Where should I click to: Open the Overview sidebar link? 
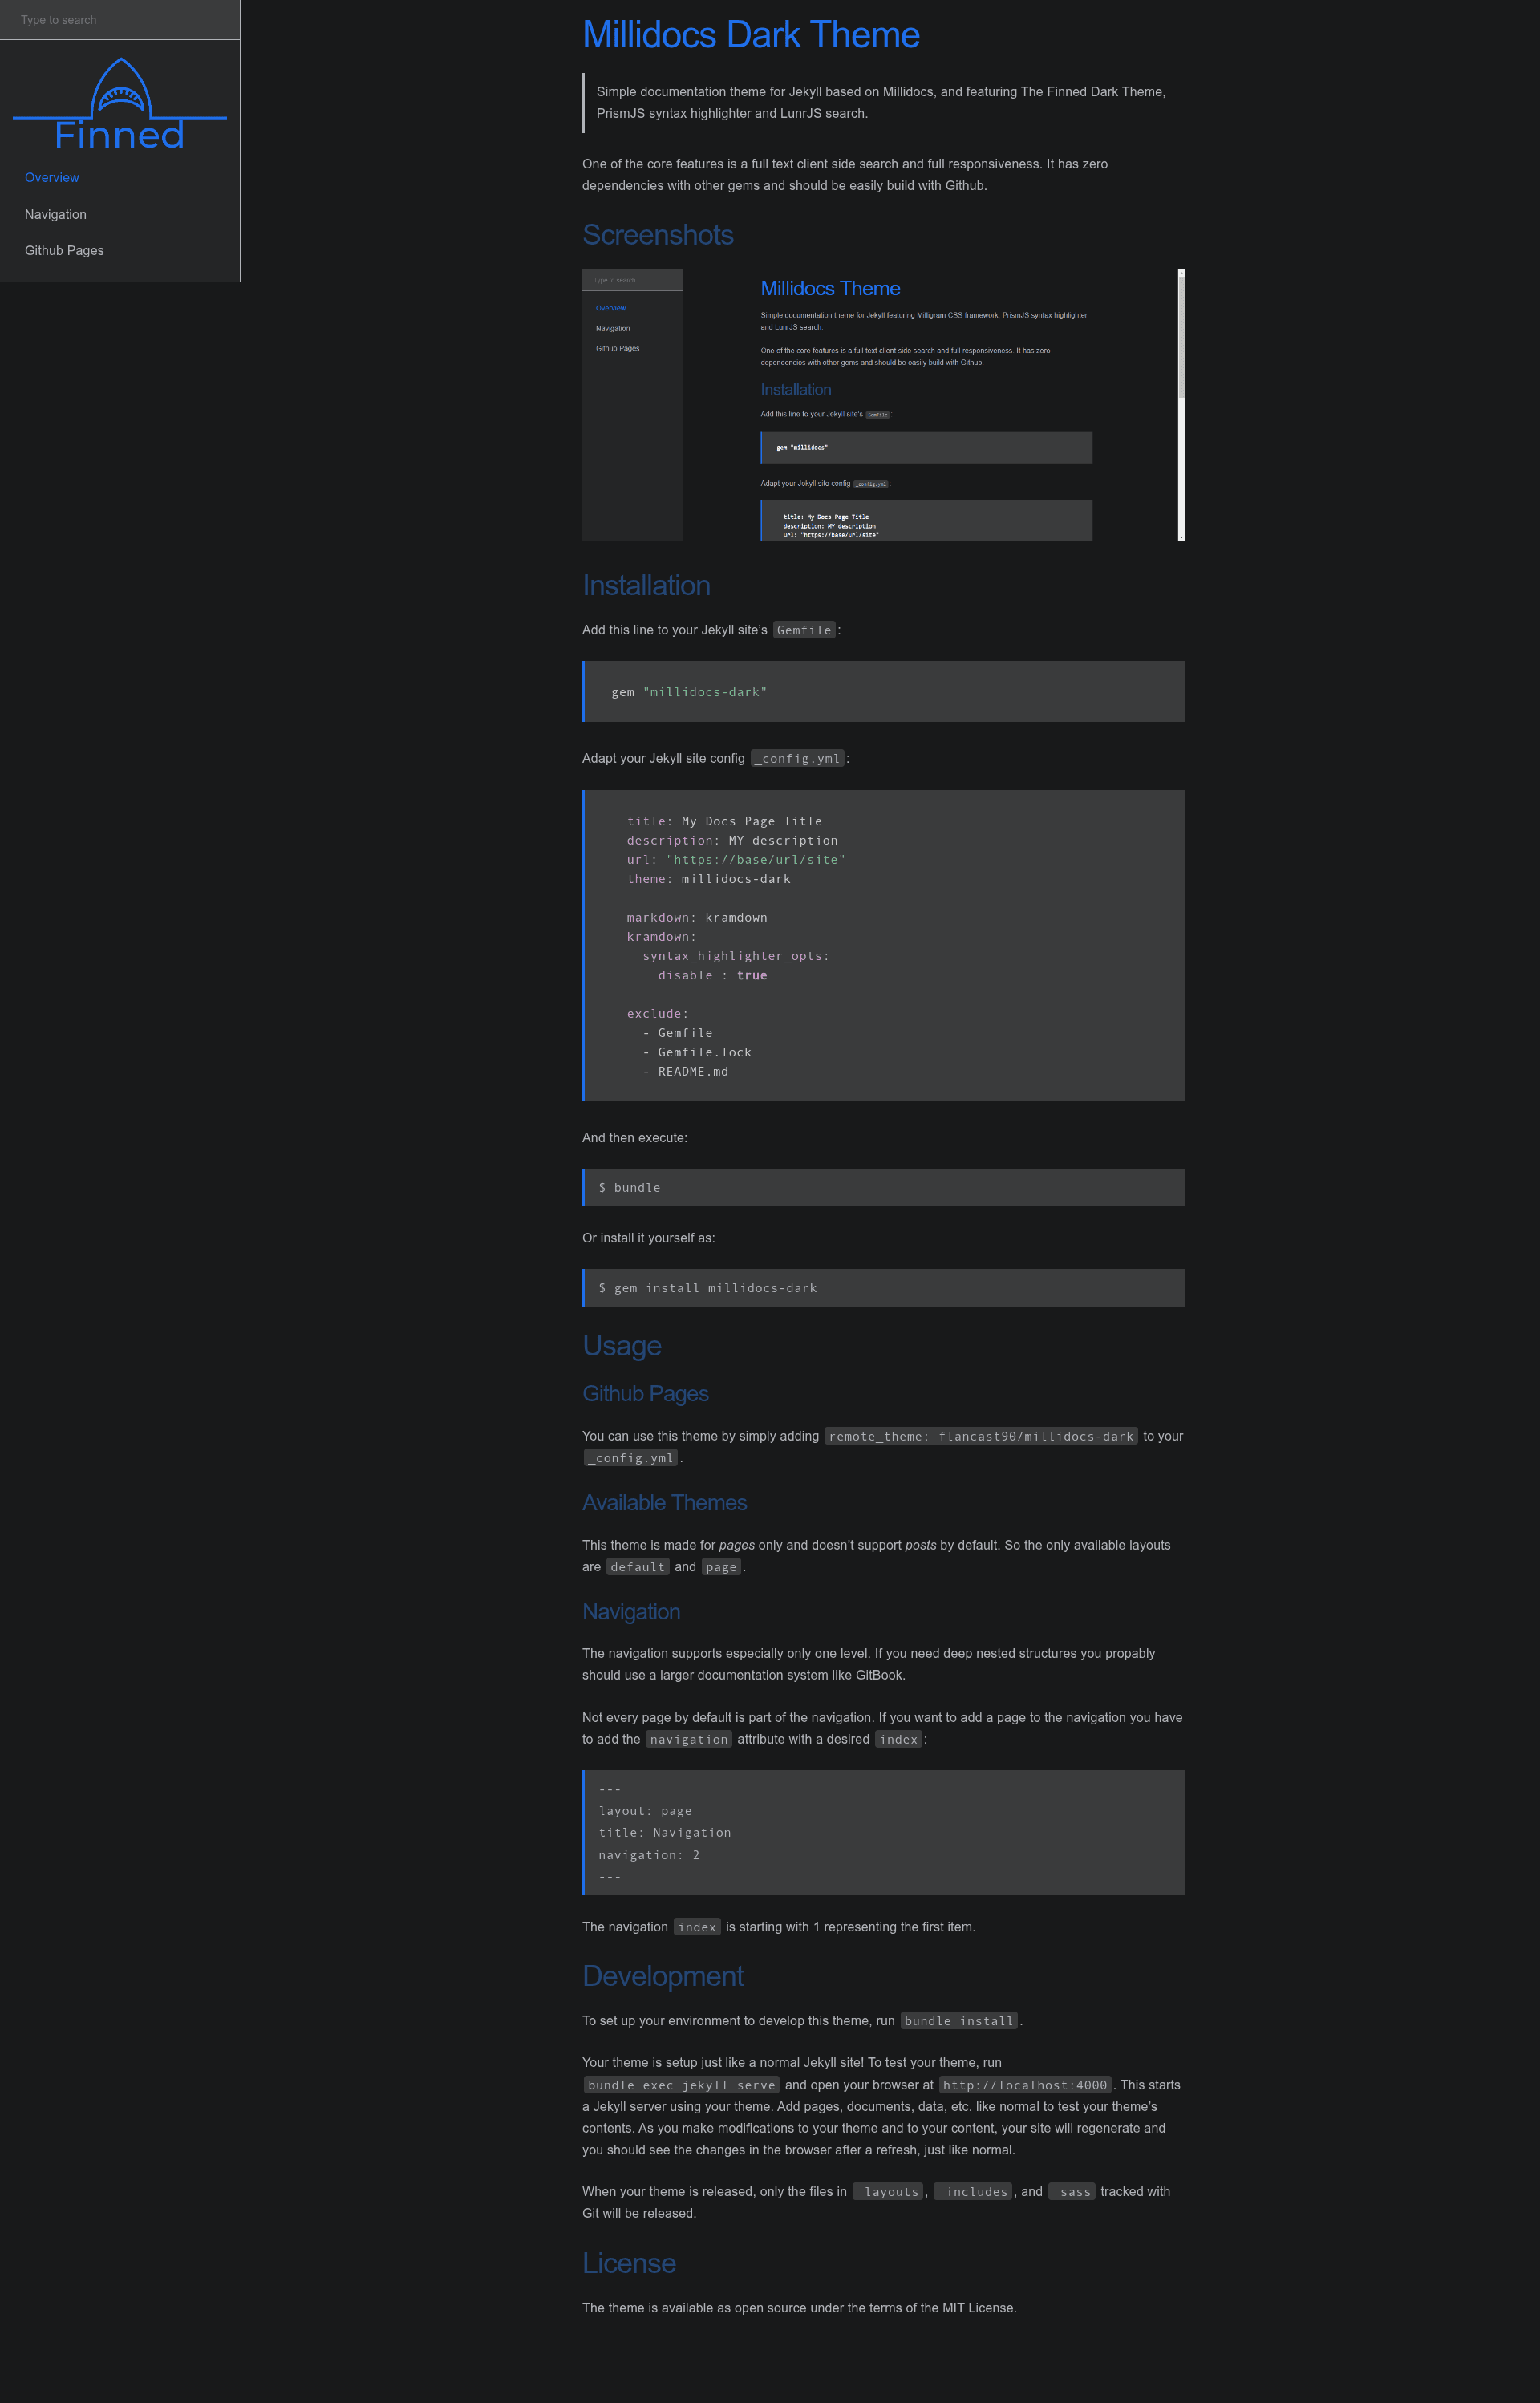pyautogui.click(x=52, y=178)
